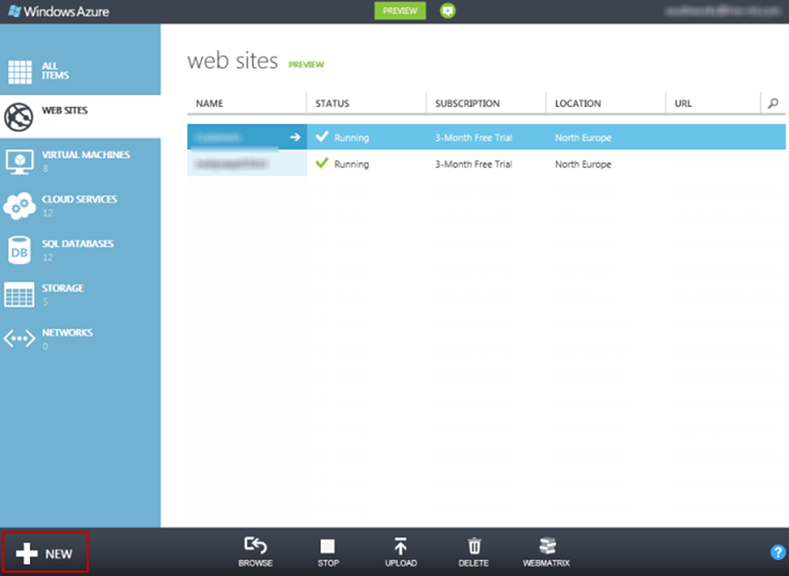
Task: Click the Upload arrow icon
Action: [x=401, y=546]
